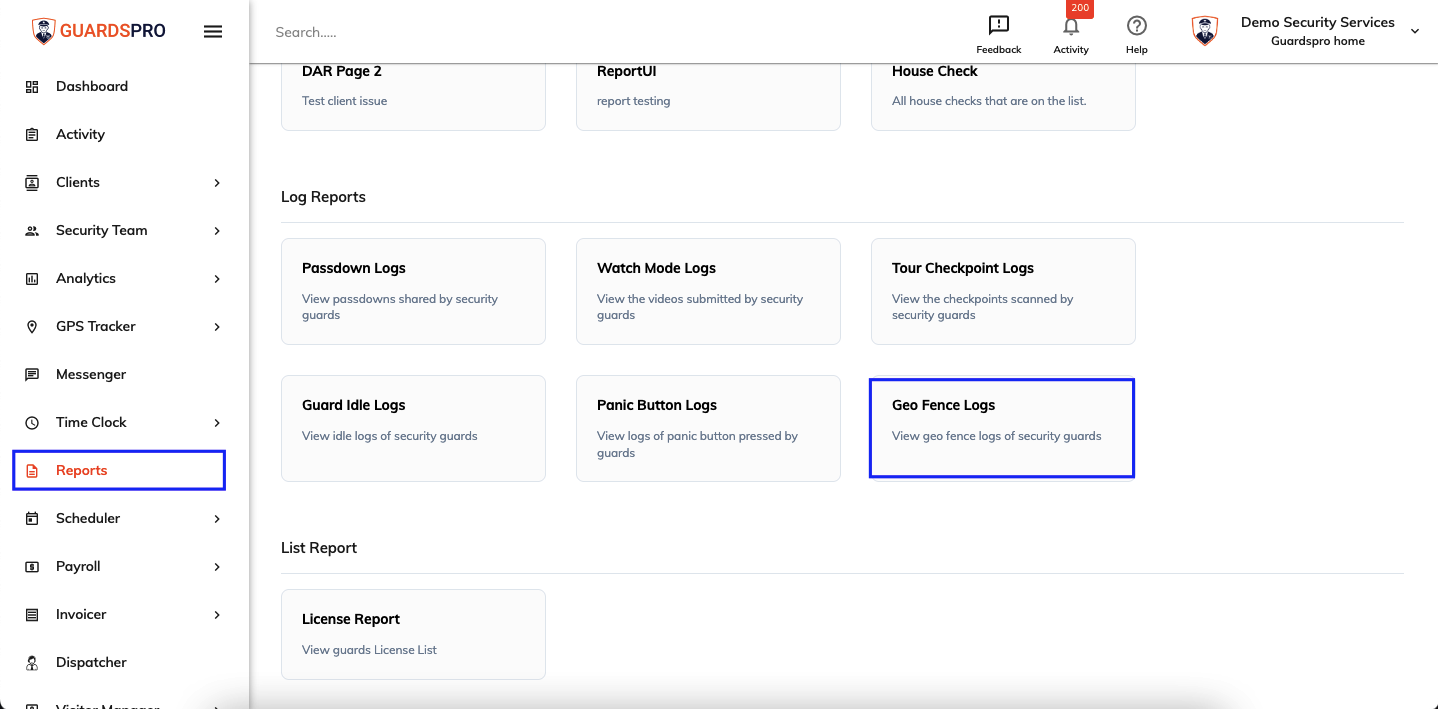Expand the Scheduler submenu arrow
1438x709 pixels.
click(x=217, y=519)
